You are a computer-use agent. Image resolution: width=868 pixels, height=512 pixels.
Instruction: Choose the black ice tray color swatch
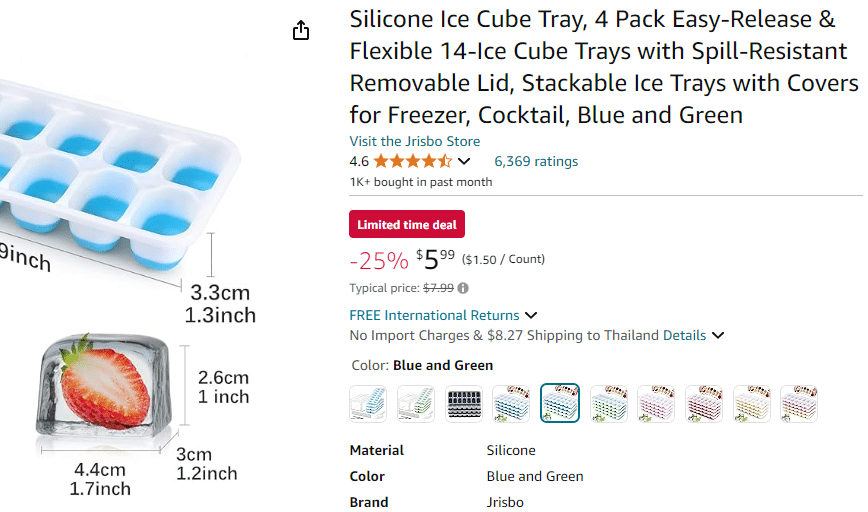tap(464, 403)
